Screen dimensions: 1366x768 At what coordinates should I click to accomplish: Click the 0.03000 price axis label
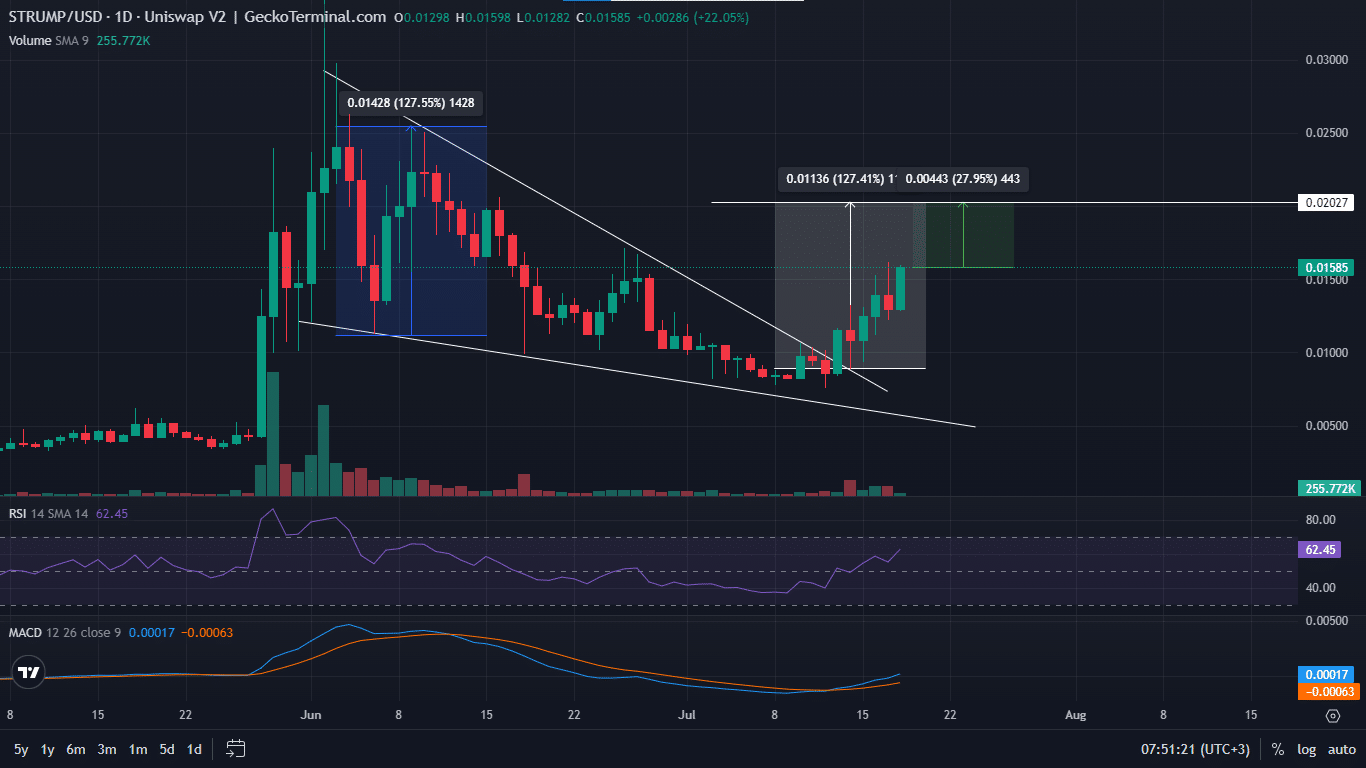1328,60
